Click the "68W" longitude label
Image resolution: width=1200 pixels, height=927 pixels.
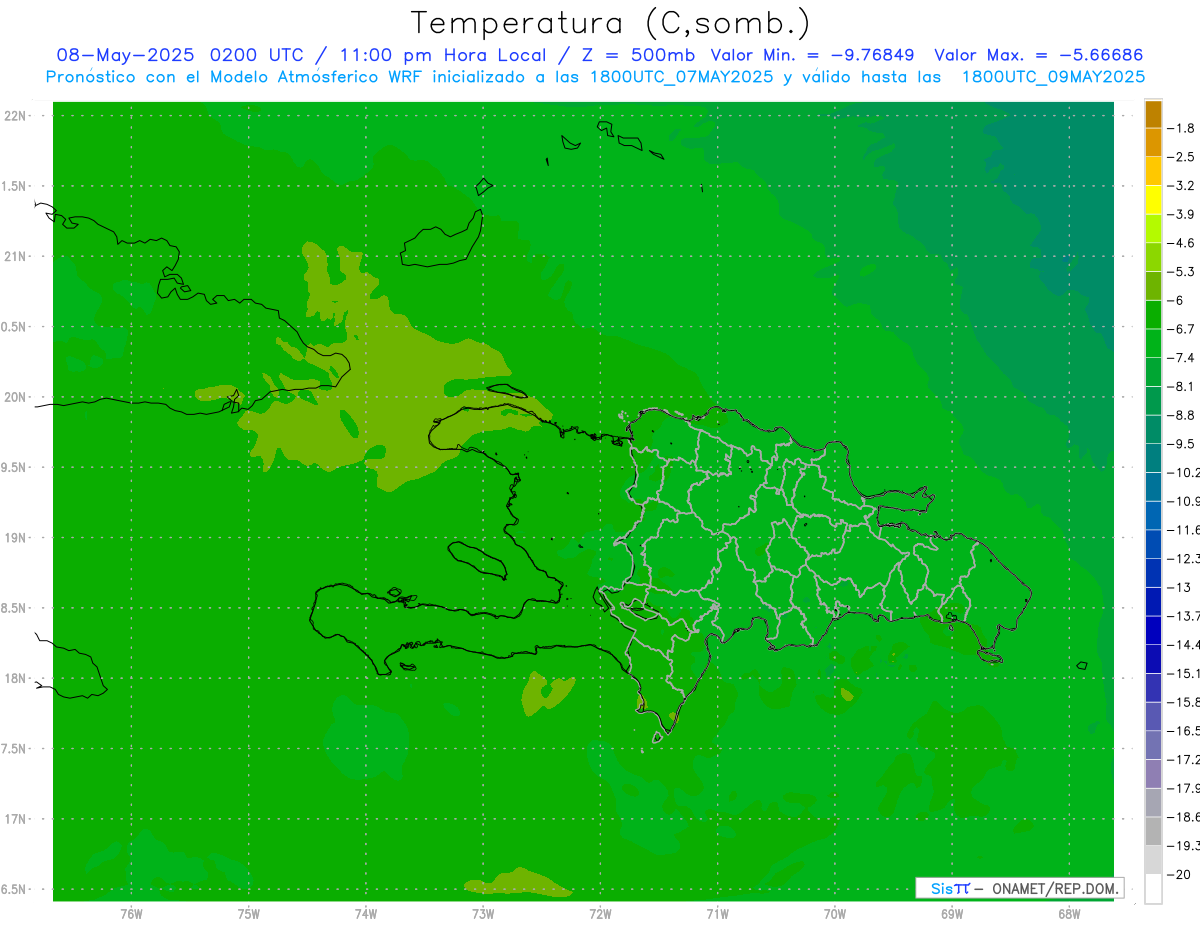(1069, 914)
